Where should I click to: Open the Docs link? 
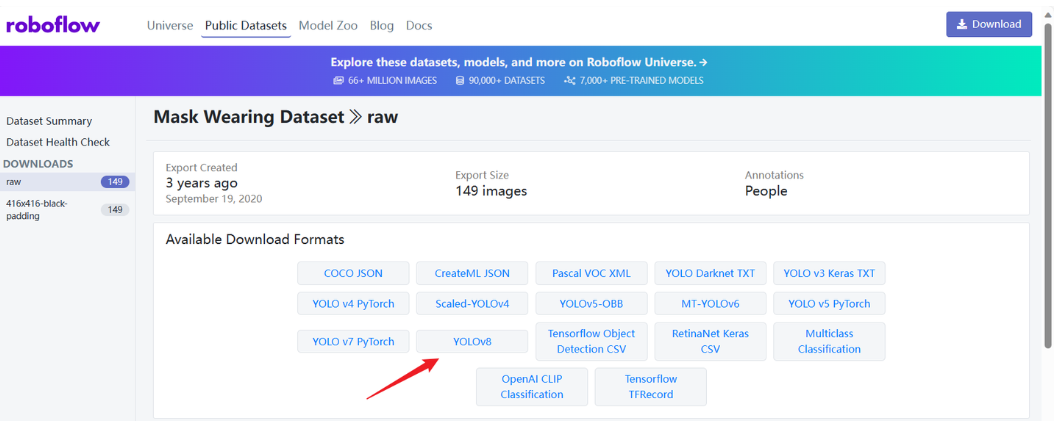419,26
